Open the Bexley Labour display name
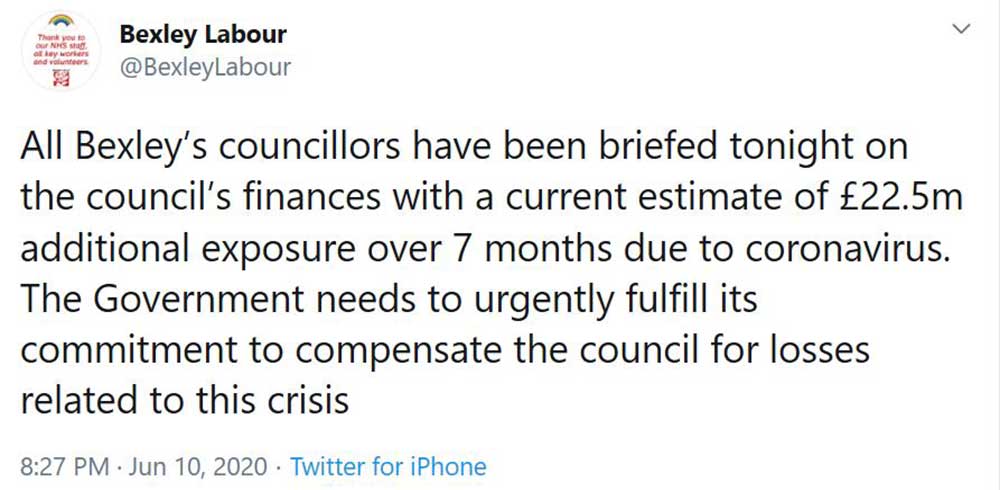The height and width of the screenshot is (490, 1000). pyautogui.click(x=203, y=34)
